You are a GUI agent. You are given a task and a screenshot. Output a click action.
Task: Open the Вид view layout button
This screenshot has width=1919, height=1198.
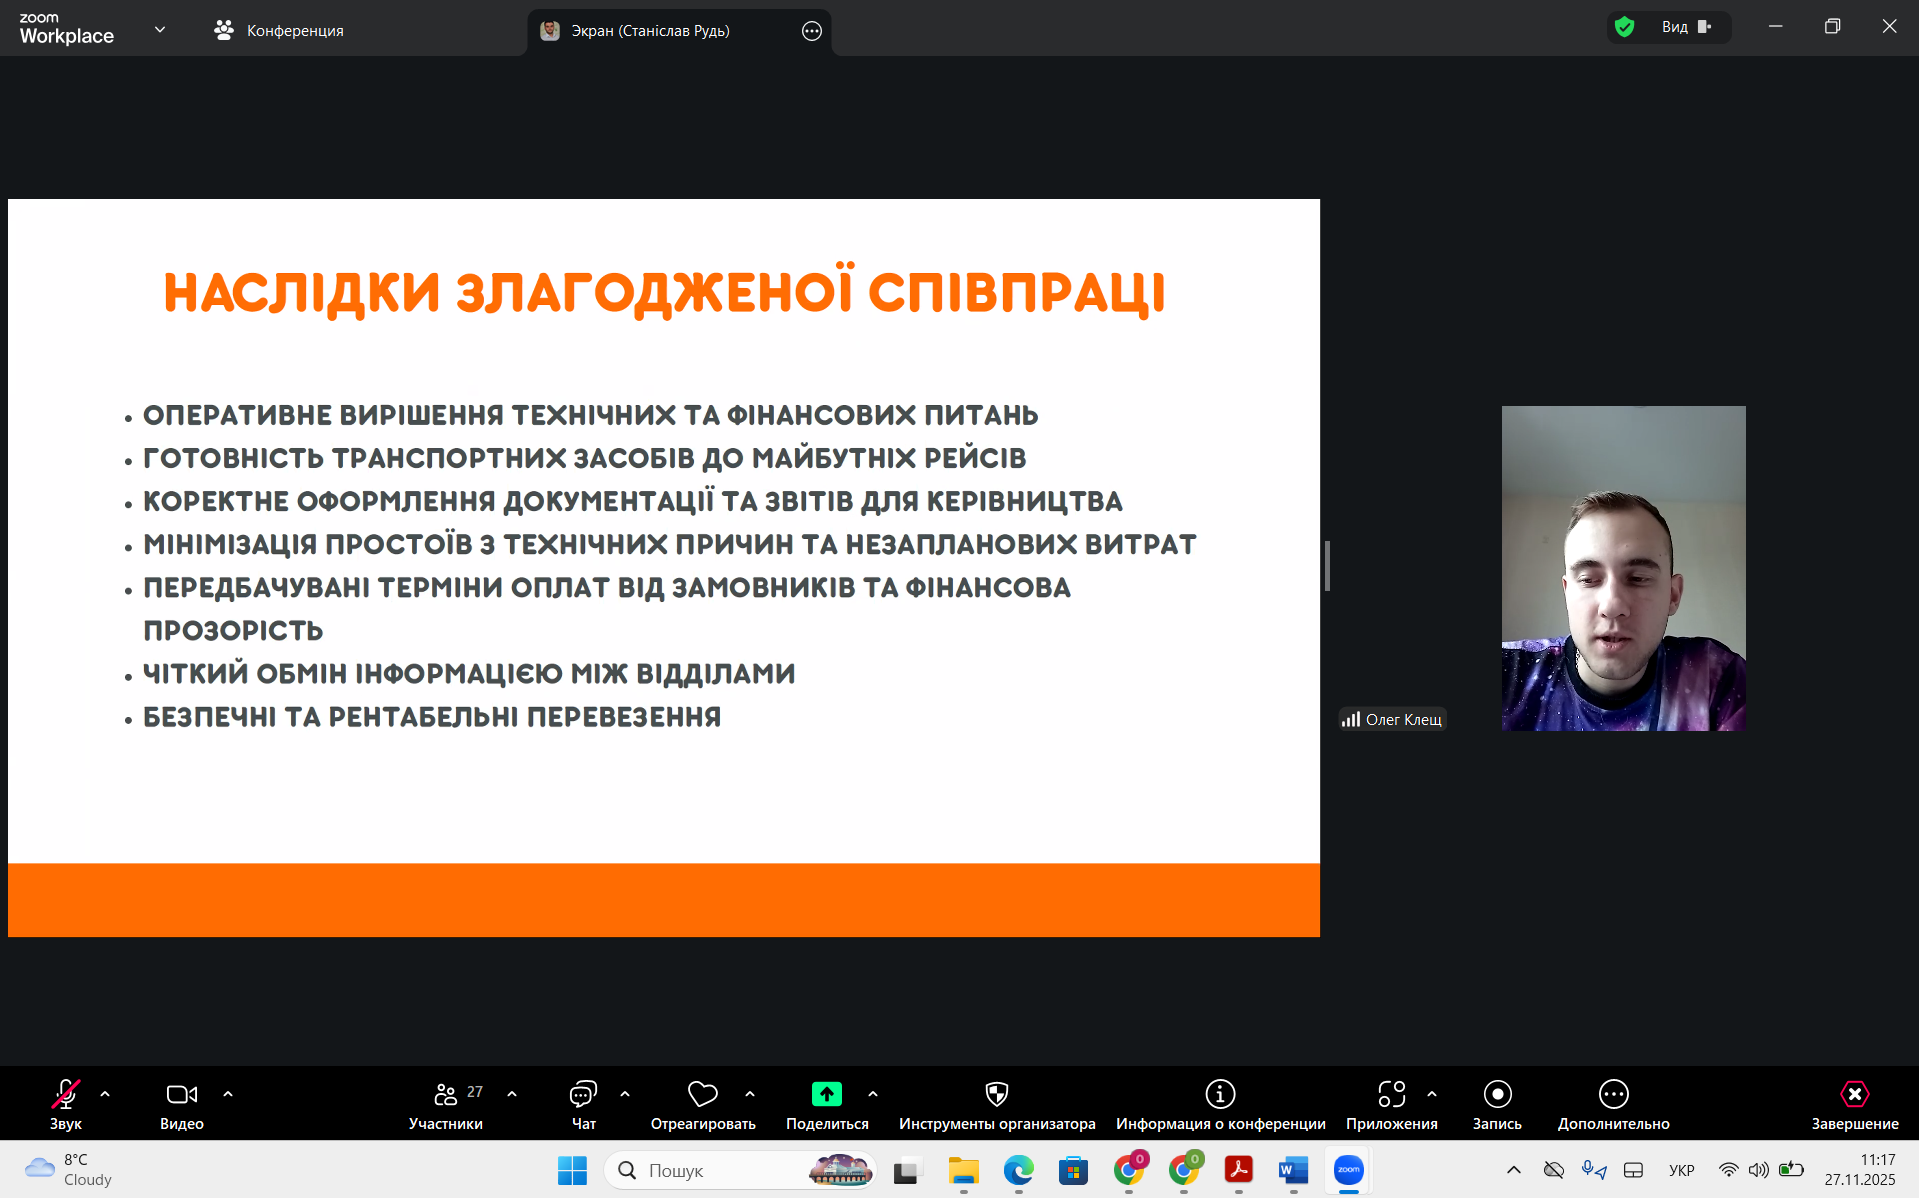1686,27
